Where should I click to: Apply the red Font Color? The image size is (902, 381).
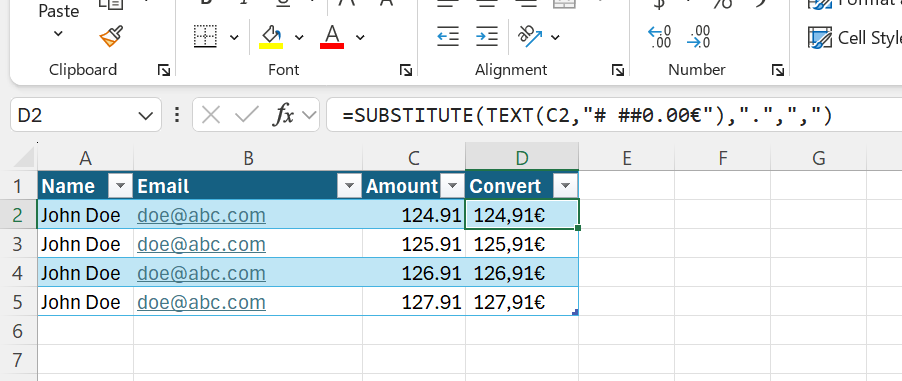(332, 37)
